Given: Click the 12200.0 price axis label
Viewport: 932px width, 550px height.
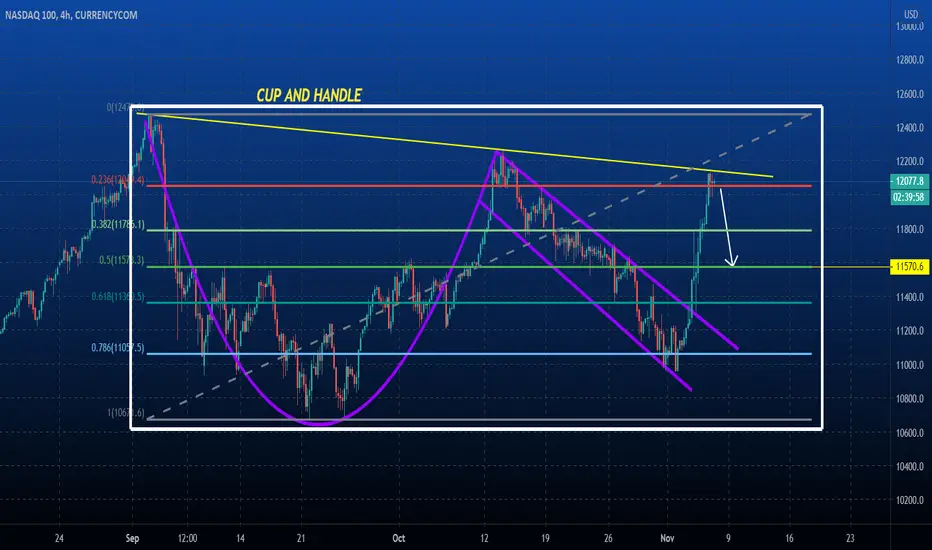Looking at the screenshot, I should tap(910, 161).
